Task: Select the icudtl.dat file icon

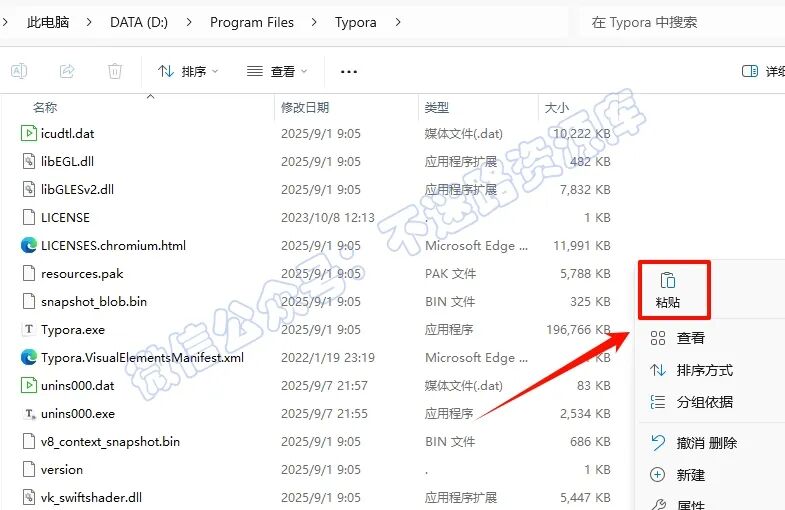Action: pos(29,133)
